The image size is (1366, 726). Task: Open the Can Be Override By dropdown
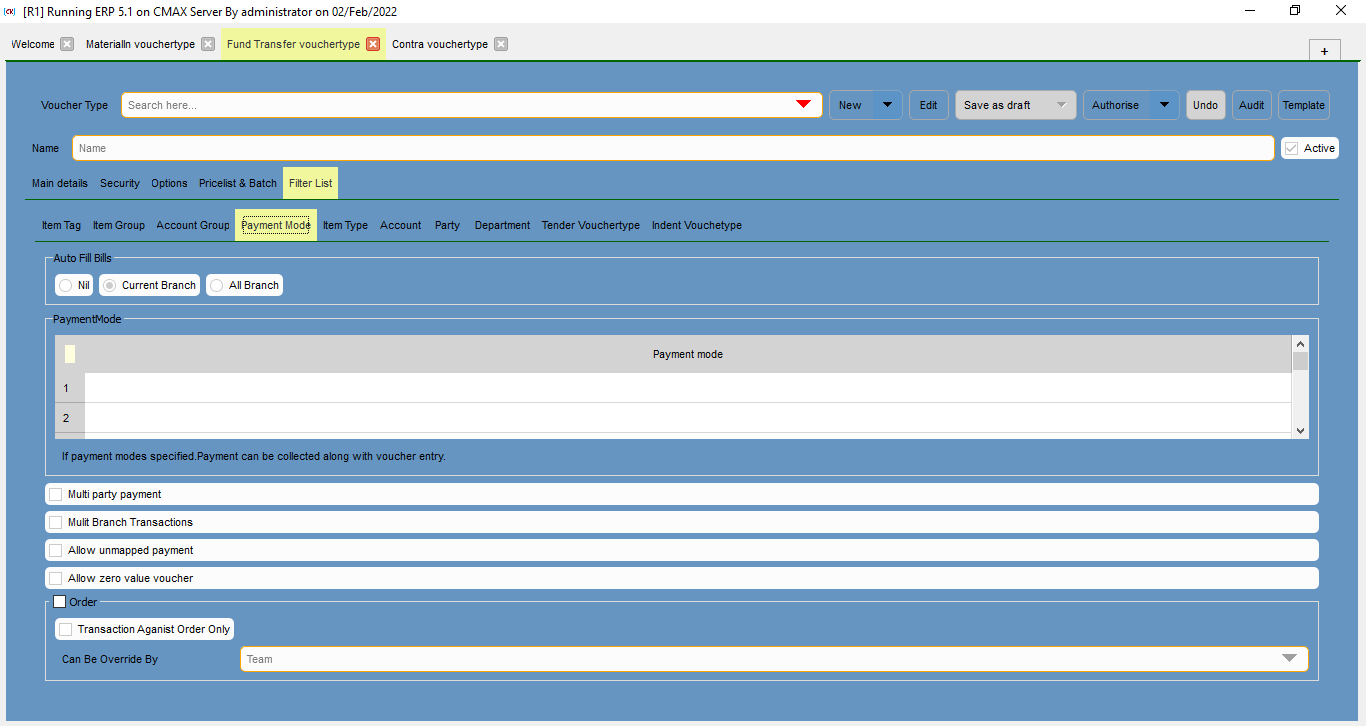[1290, 659]
